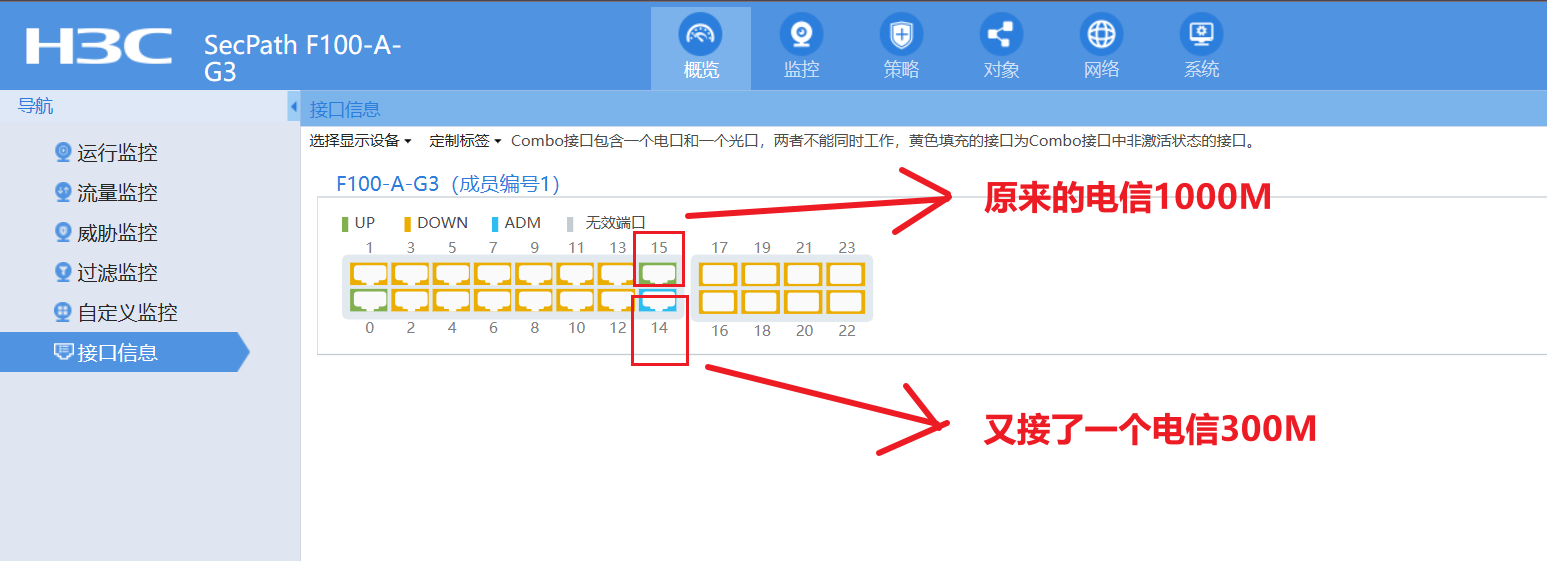This screenshot has width=1547, height=561.
Task: Open SFP port 21 details
Action: tap(803, 274)
